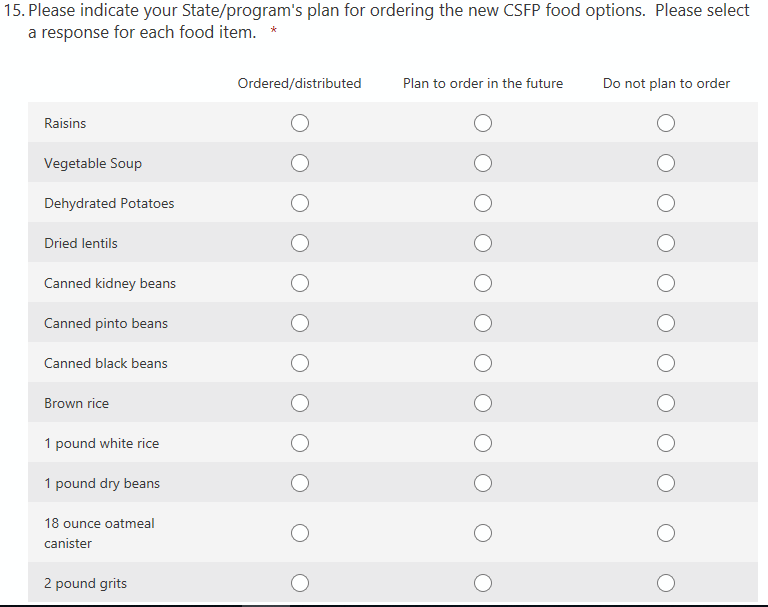768x607 pixels.
Task: Select Plan to order in future for Canned black beans
Action: point(483,363)
